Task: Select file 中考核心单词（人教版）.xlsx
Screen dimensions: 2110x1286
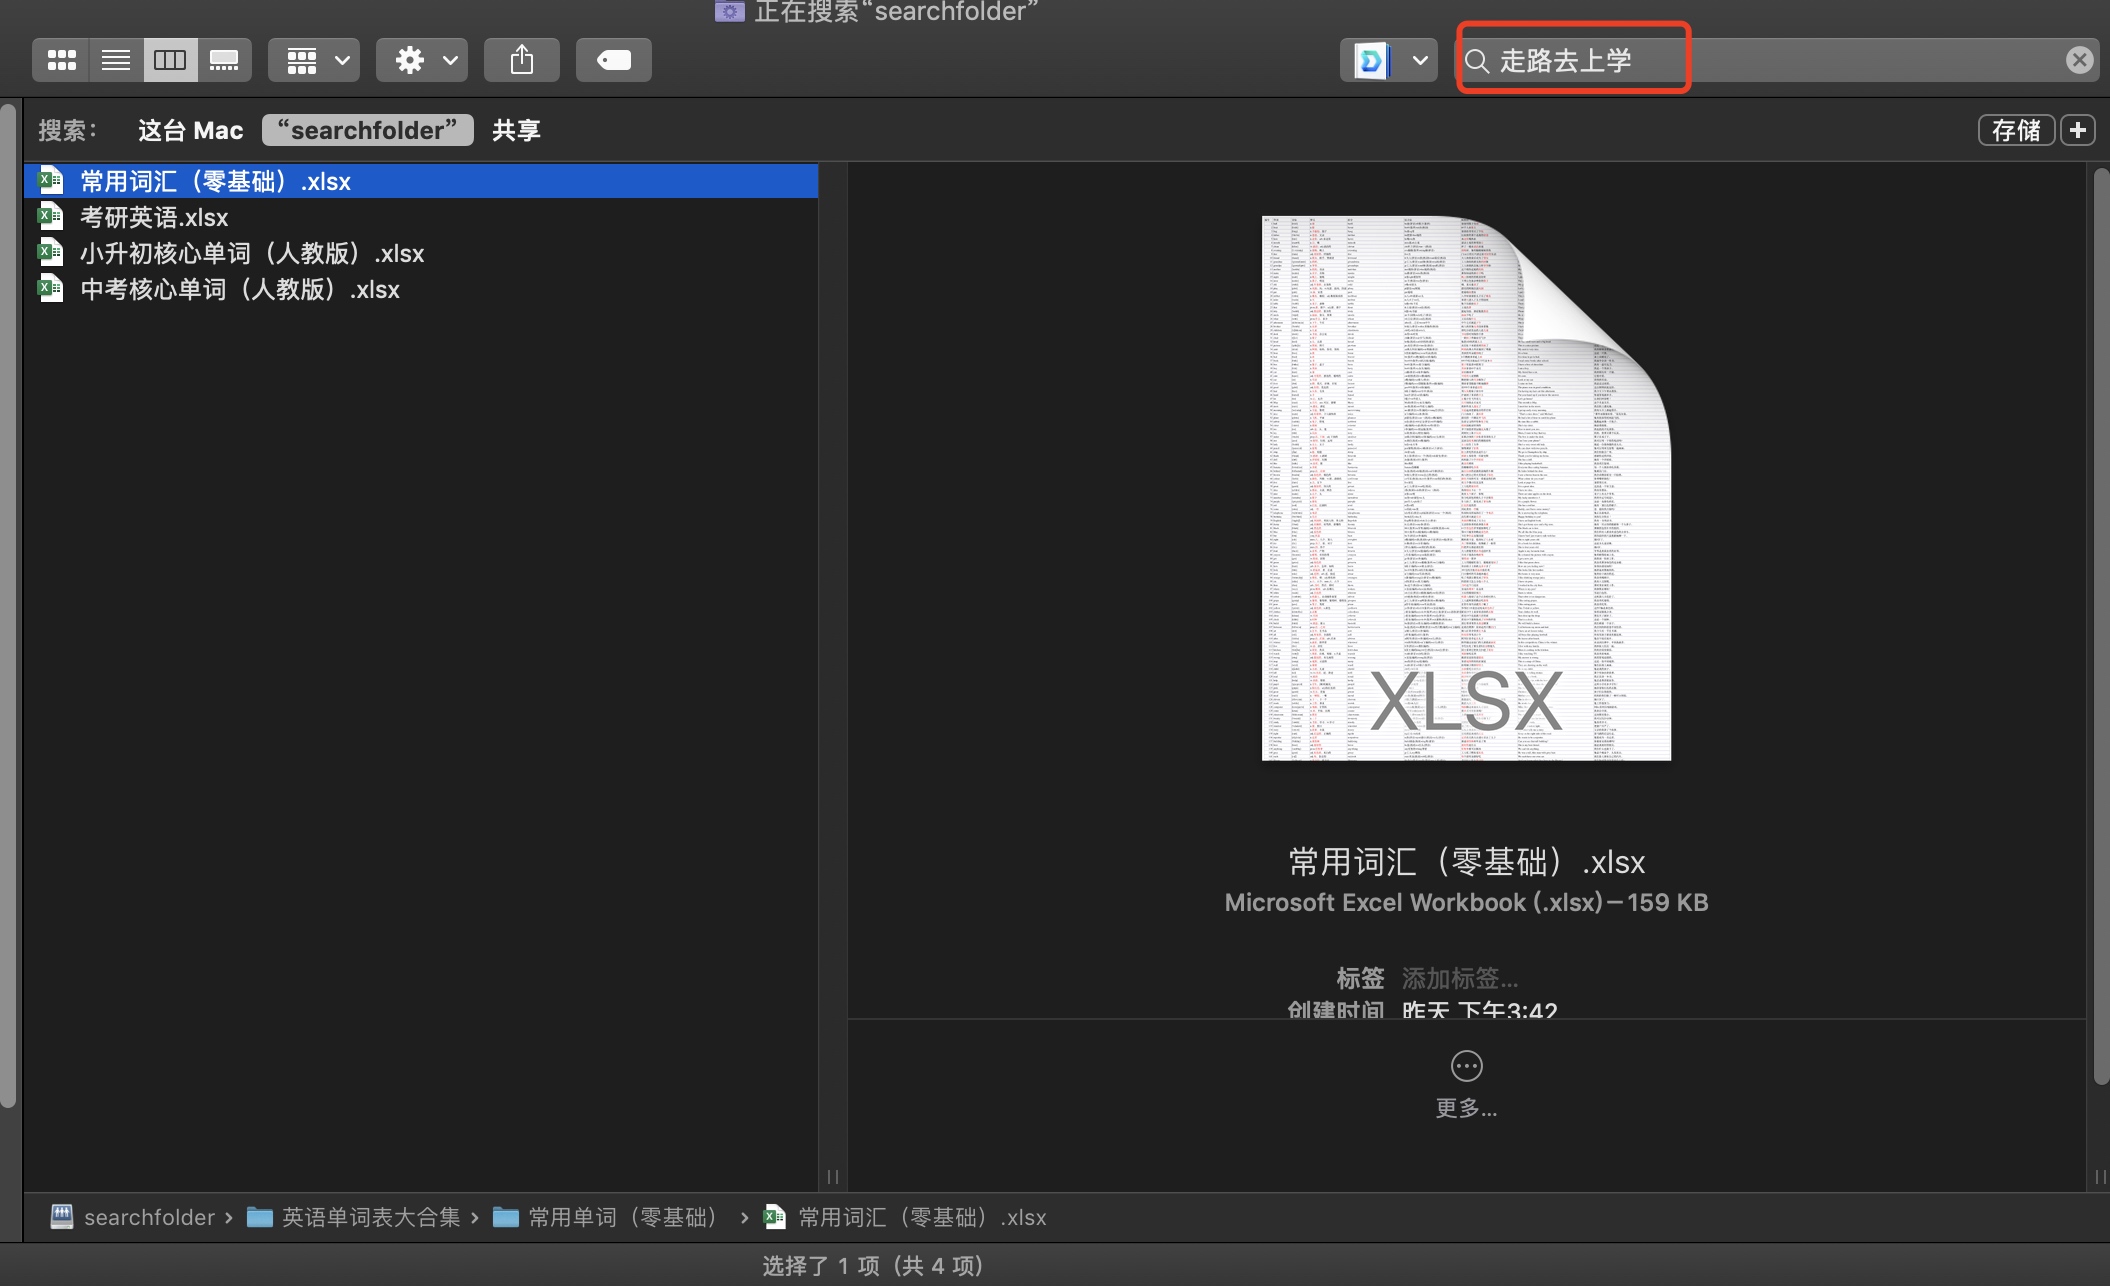Action: click(421, 289)
